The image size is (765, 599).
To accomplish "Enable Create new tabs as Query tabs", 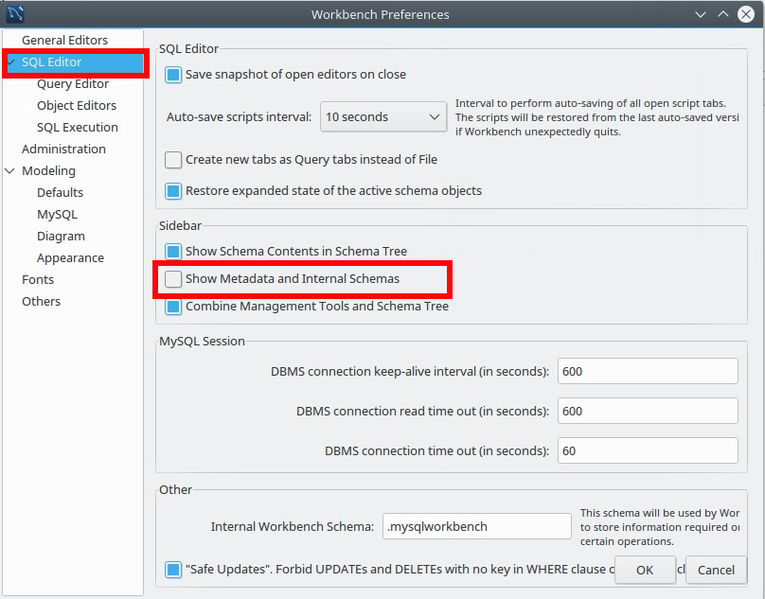I will (x=173, y=160).
